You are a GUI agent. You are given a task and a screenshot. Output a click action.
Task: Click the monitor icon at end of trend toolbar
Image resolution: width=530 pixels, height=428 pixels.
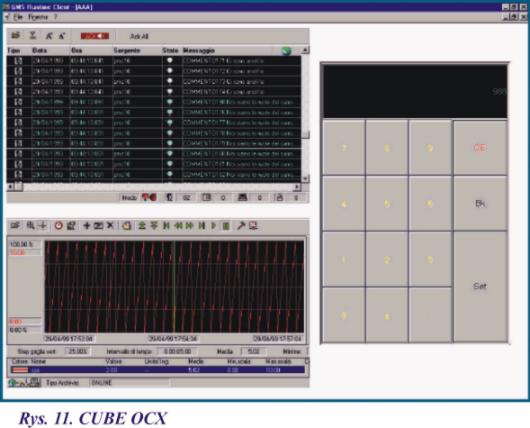[254, 225]
